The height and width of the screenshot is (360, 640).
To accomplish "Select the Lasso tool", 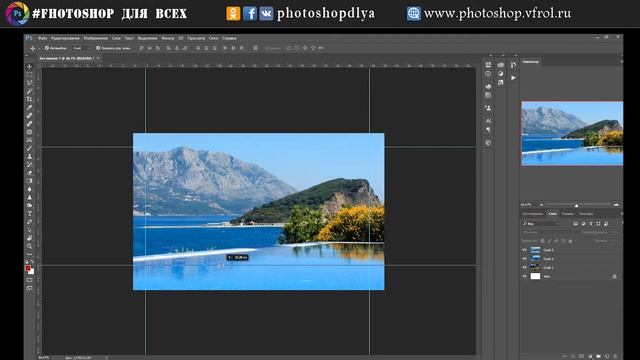I will pyautogui.click(x=29, y=83).
